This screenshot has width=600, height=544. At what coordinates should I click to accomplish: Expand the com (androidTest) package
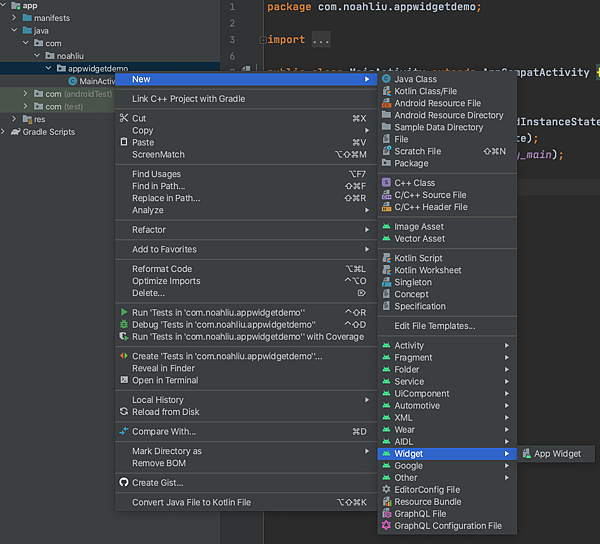(25, 93)
